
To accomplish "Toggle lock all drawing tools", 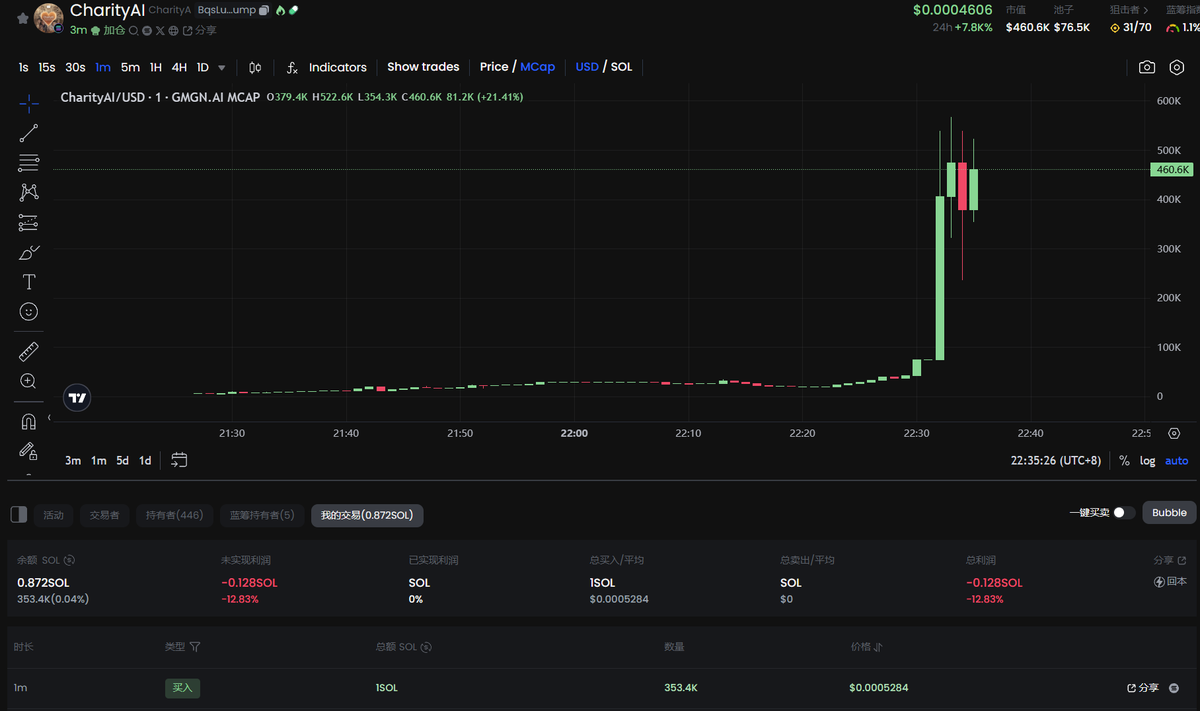I will (x=29, y=451).
